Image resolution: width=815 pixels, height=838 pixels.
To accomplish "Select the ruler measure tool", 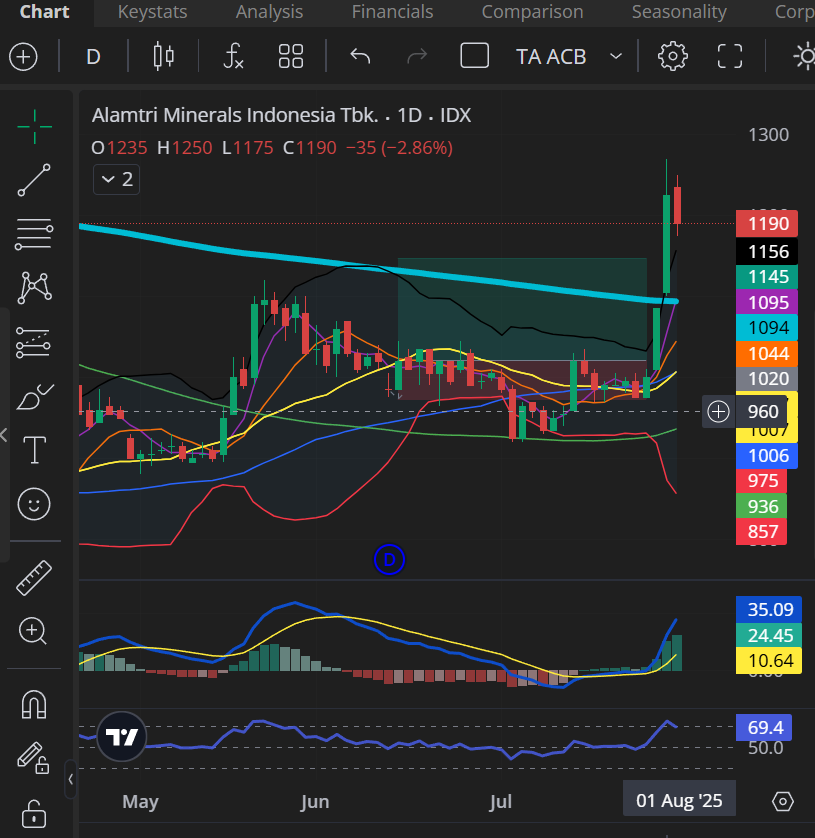I will click(34, 578).
